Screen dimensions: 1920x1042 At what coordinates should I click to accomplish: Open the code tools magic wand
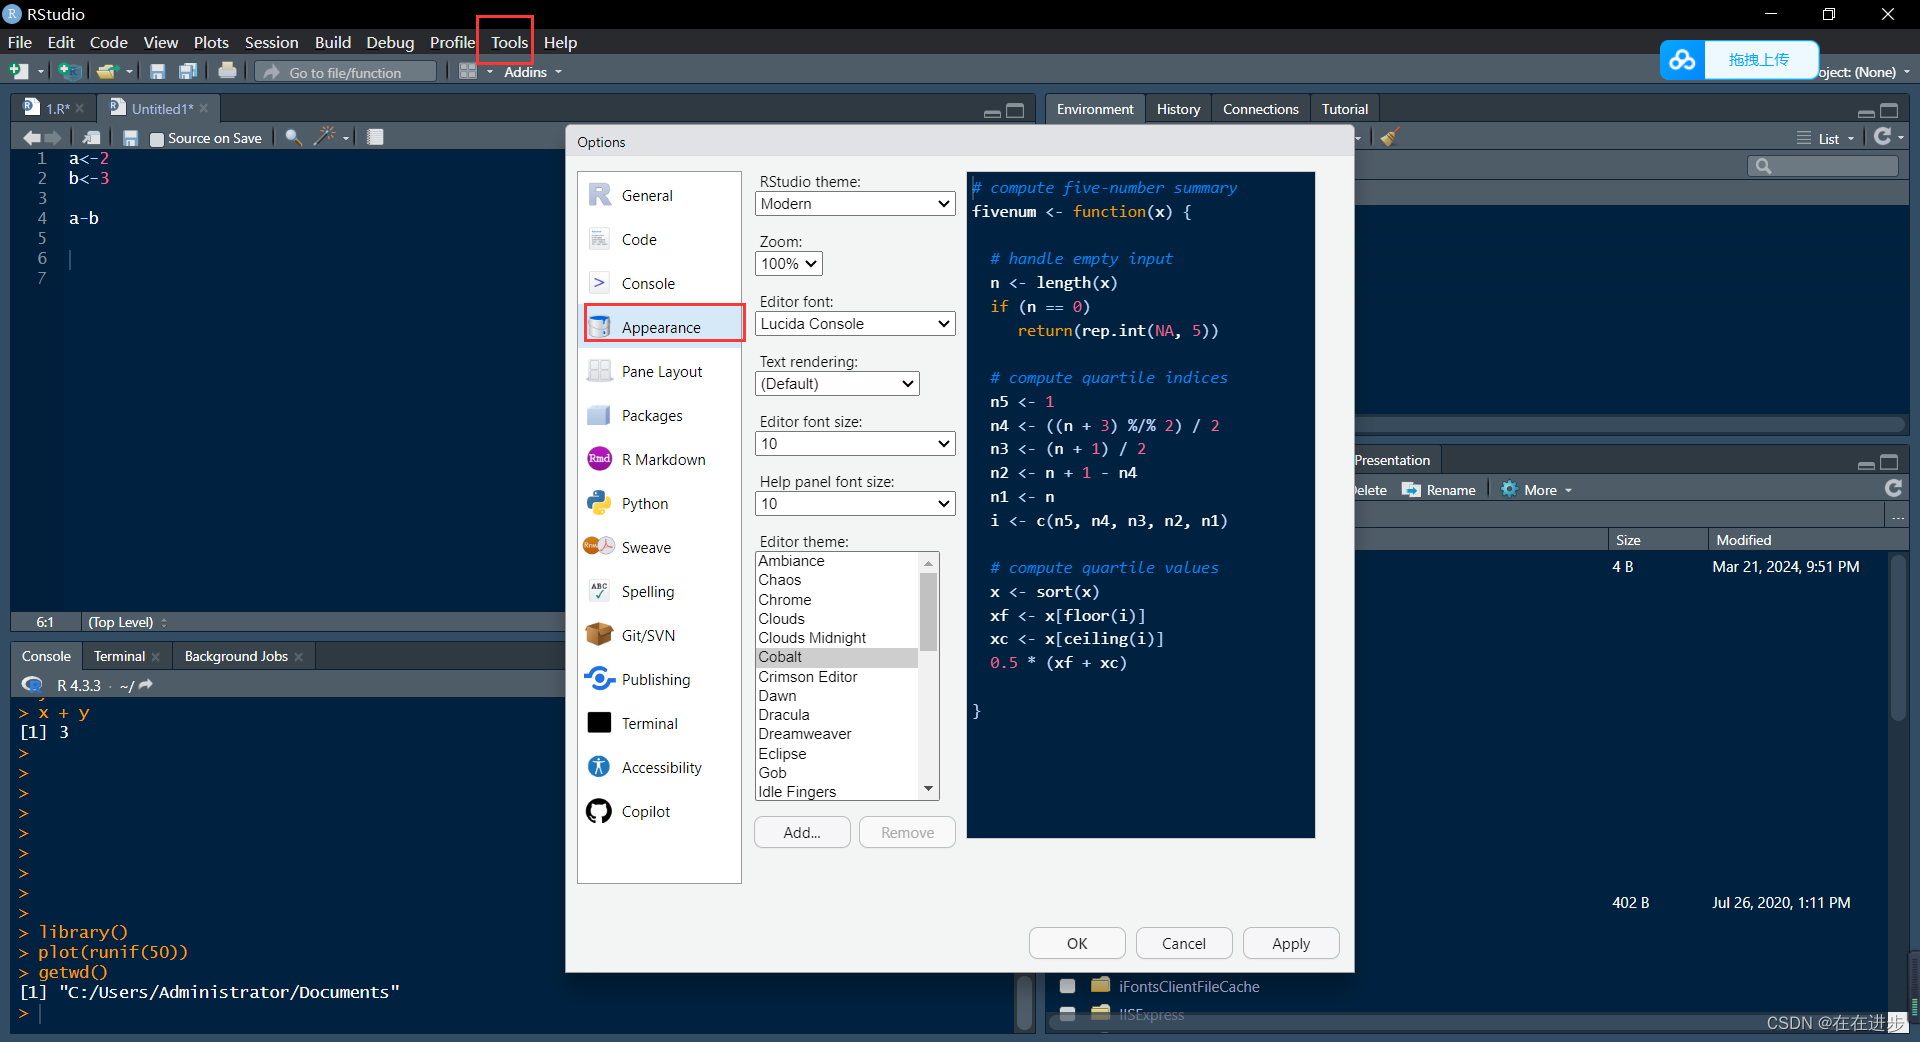pos(325,137)
